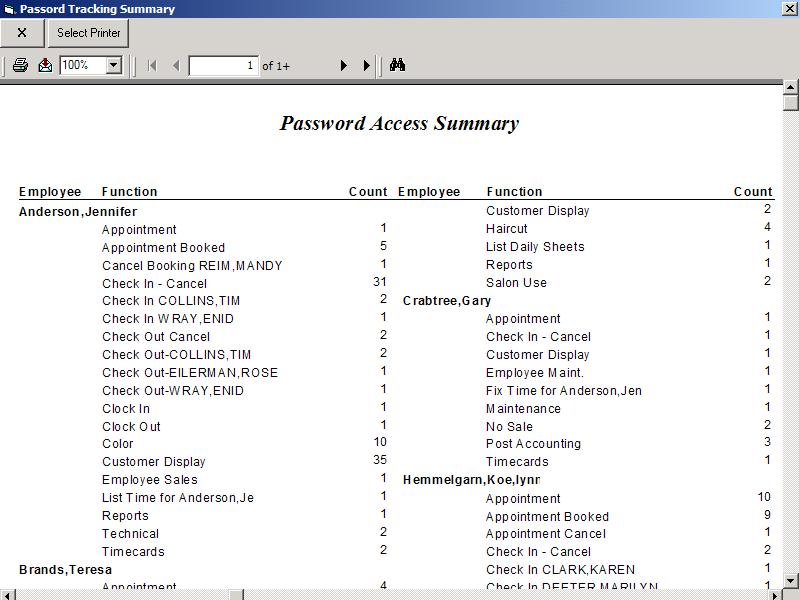This screenshot has width=800, height=600.
Task: Click the Print report icon
Action: [x=20, y=65]
